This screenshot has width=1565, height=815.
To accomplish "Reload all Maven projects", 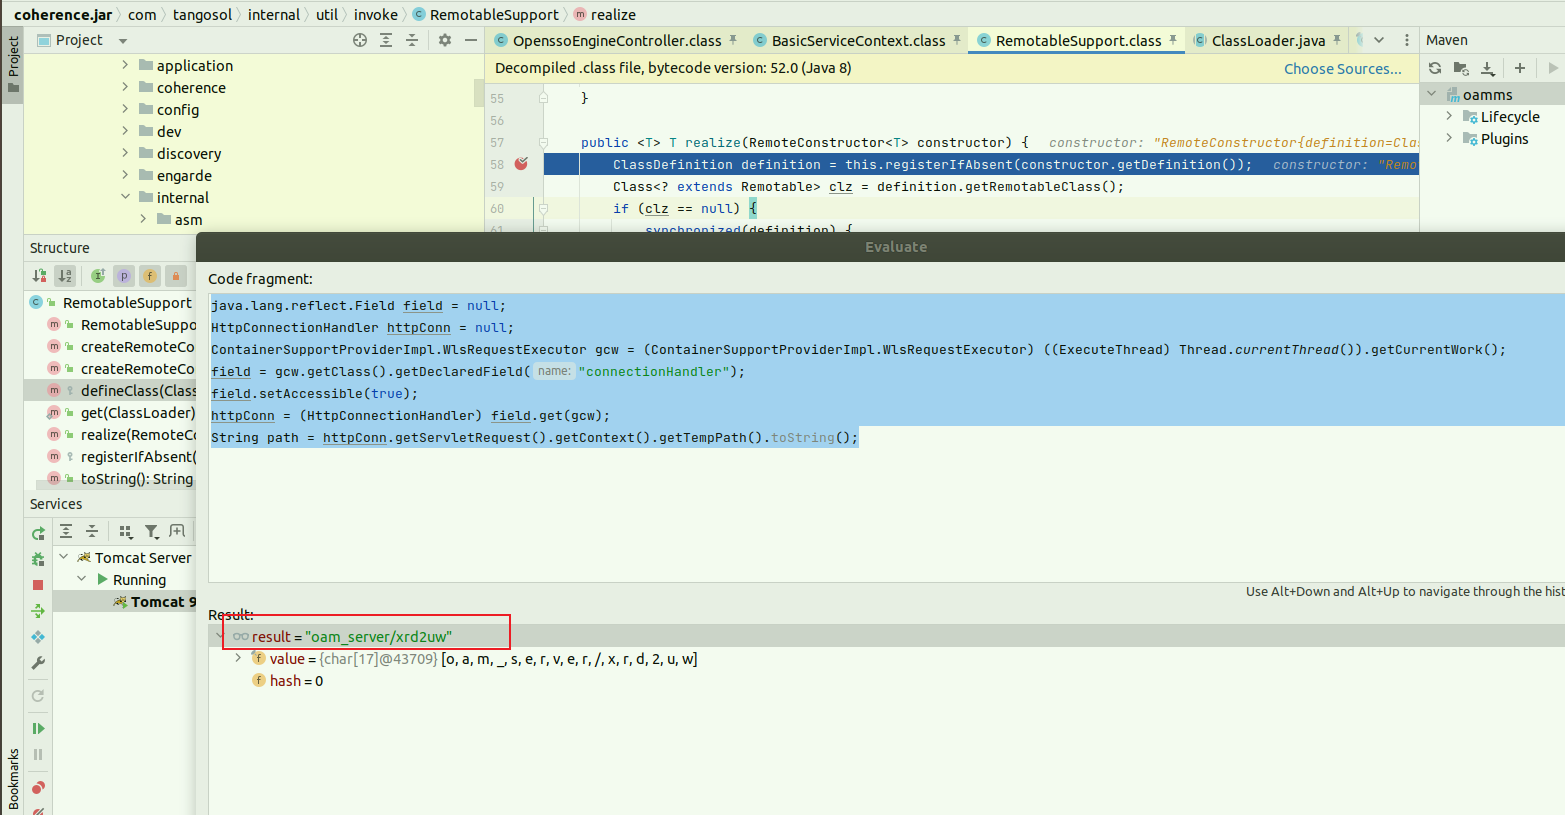I will point(1435,68).
